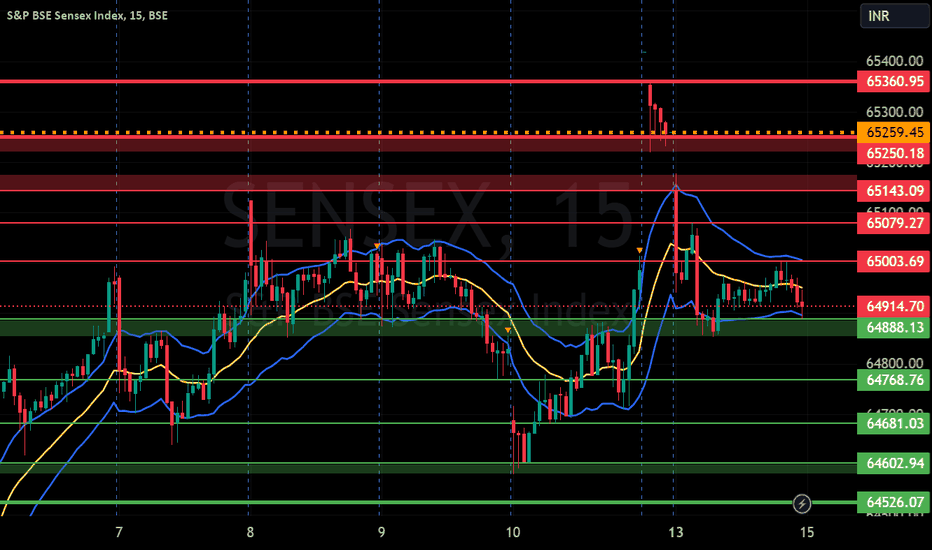Screen dimensions: 932x550
Task: Select the green 64888.13 price label
Action: click(x=893, y=328)
